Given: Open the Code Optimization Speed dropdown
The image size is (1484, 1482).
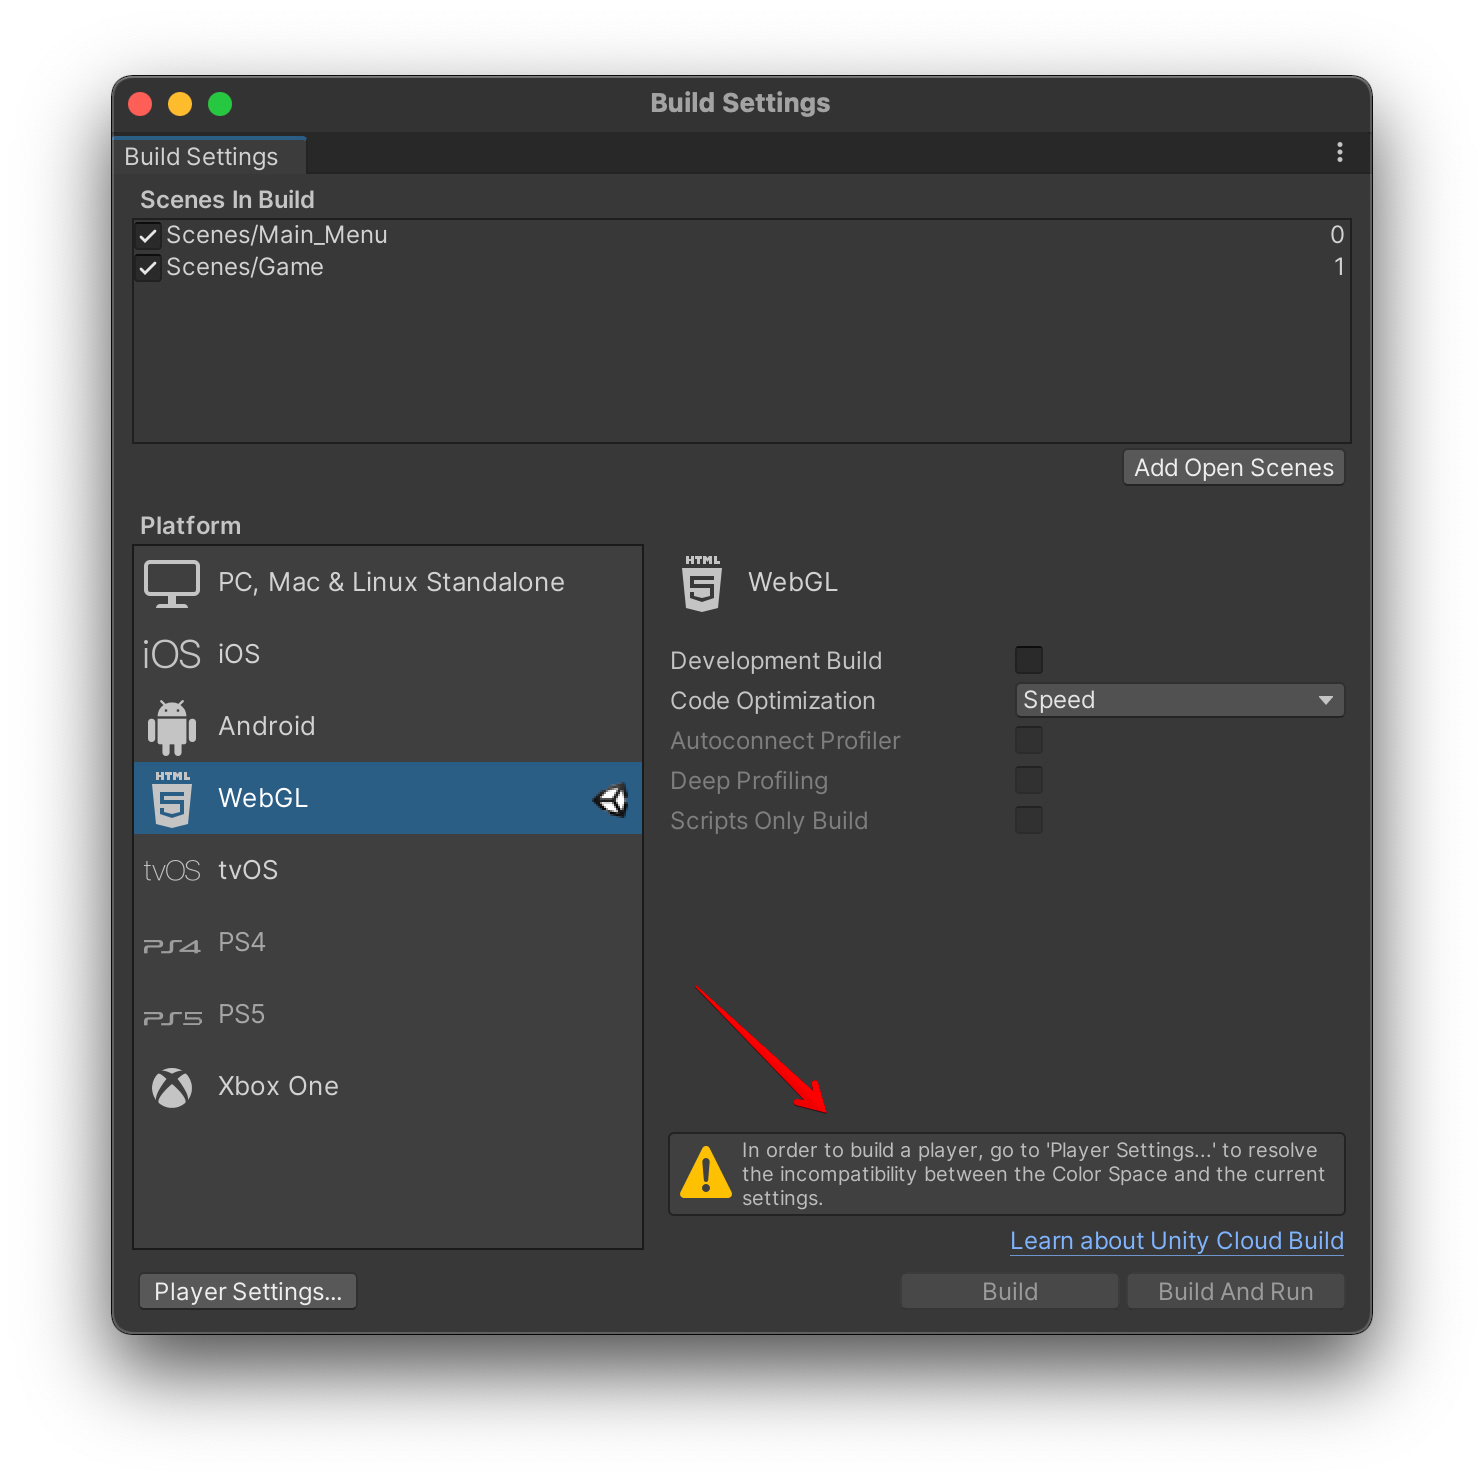Looking at the screenshot, I should pyautogui.click(x=1179, y=700).
